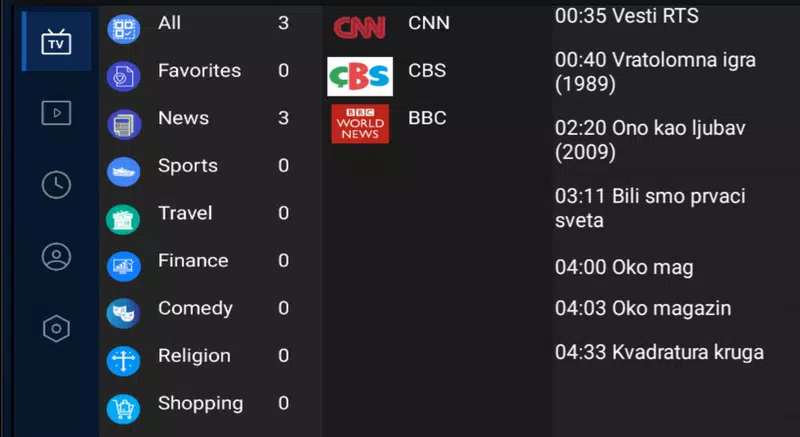The width and height of the screenshot is (800, 437).
Task: Tune to the CNN channel
Action: click(x=429, y=24)
